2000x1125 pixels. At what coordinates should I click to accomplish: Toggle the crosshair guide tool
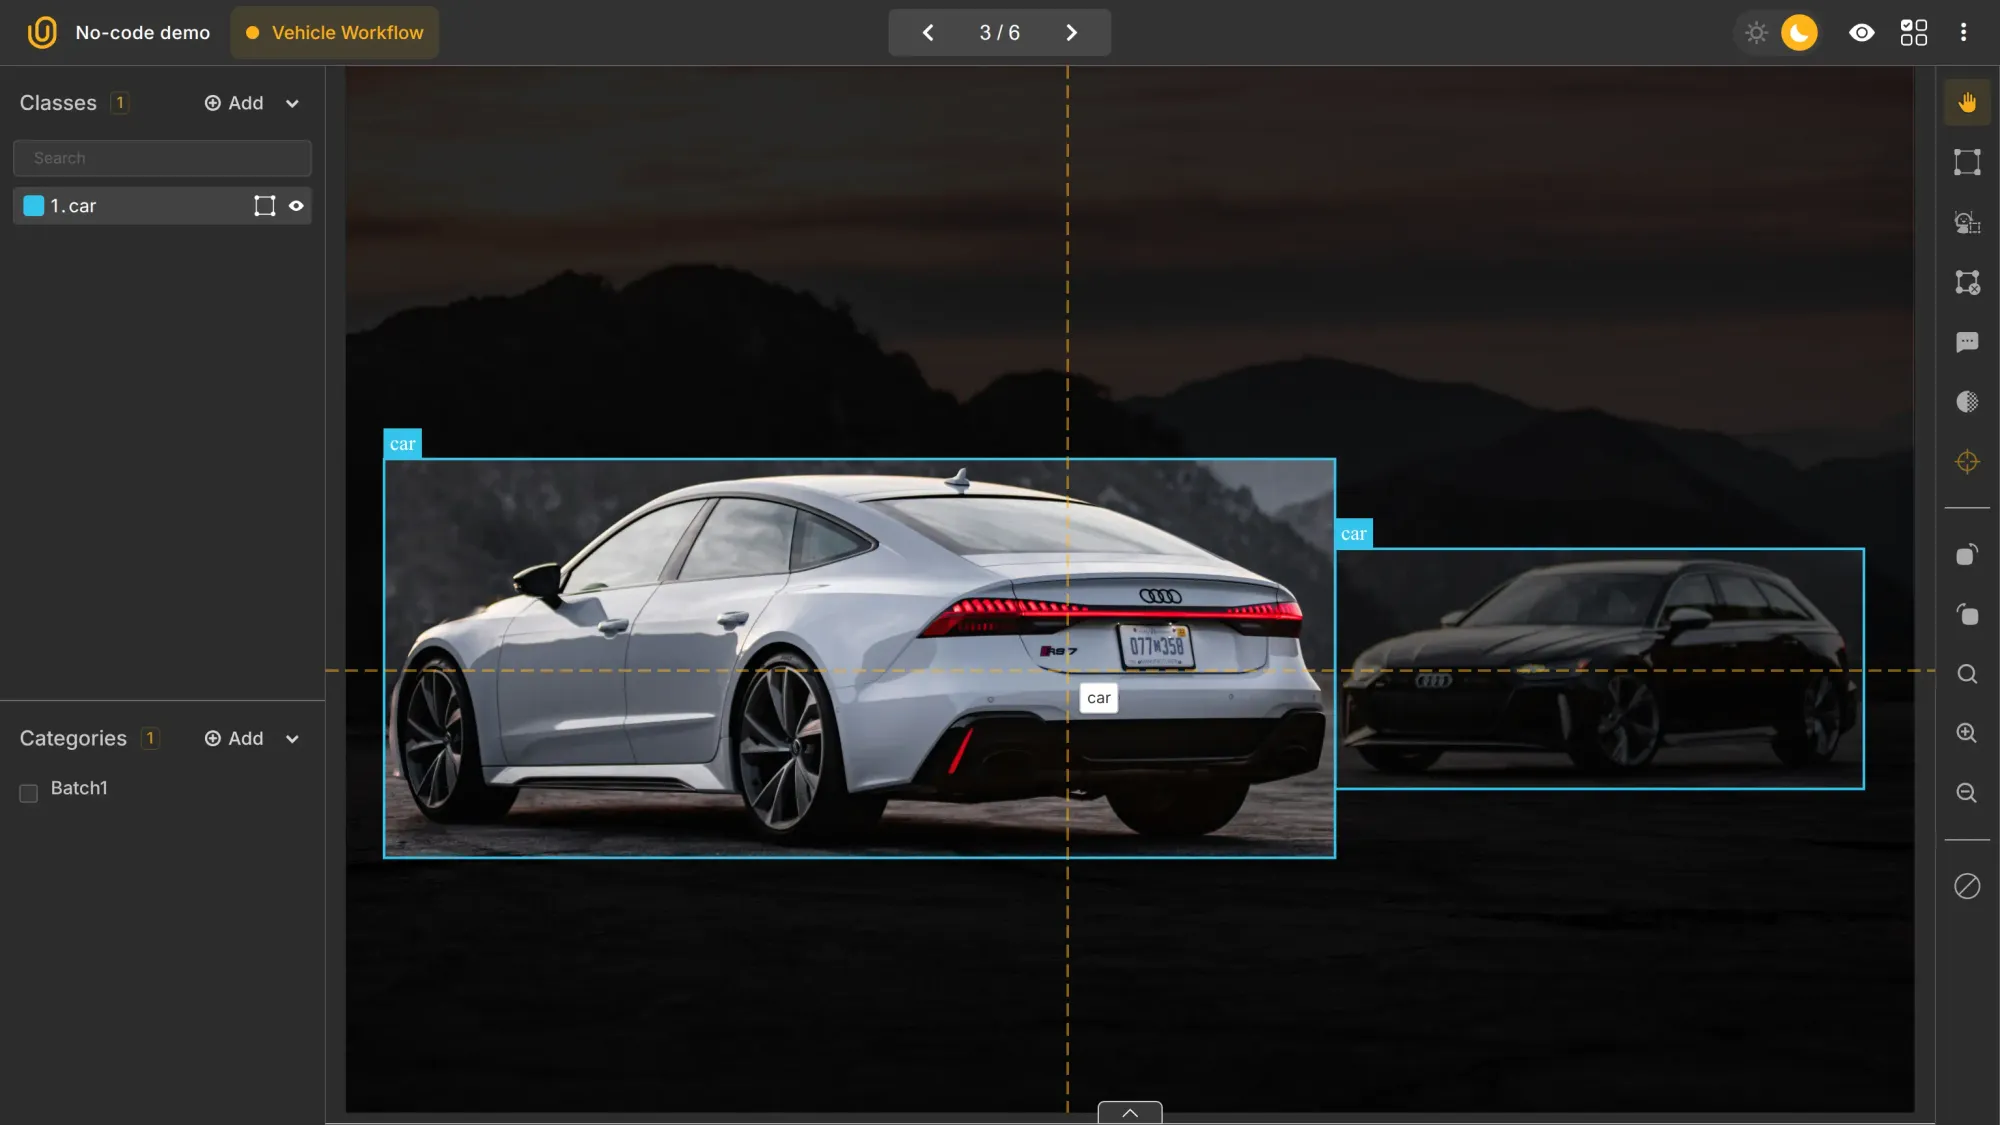[1967, 462]
